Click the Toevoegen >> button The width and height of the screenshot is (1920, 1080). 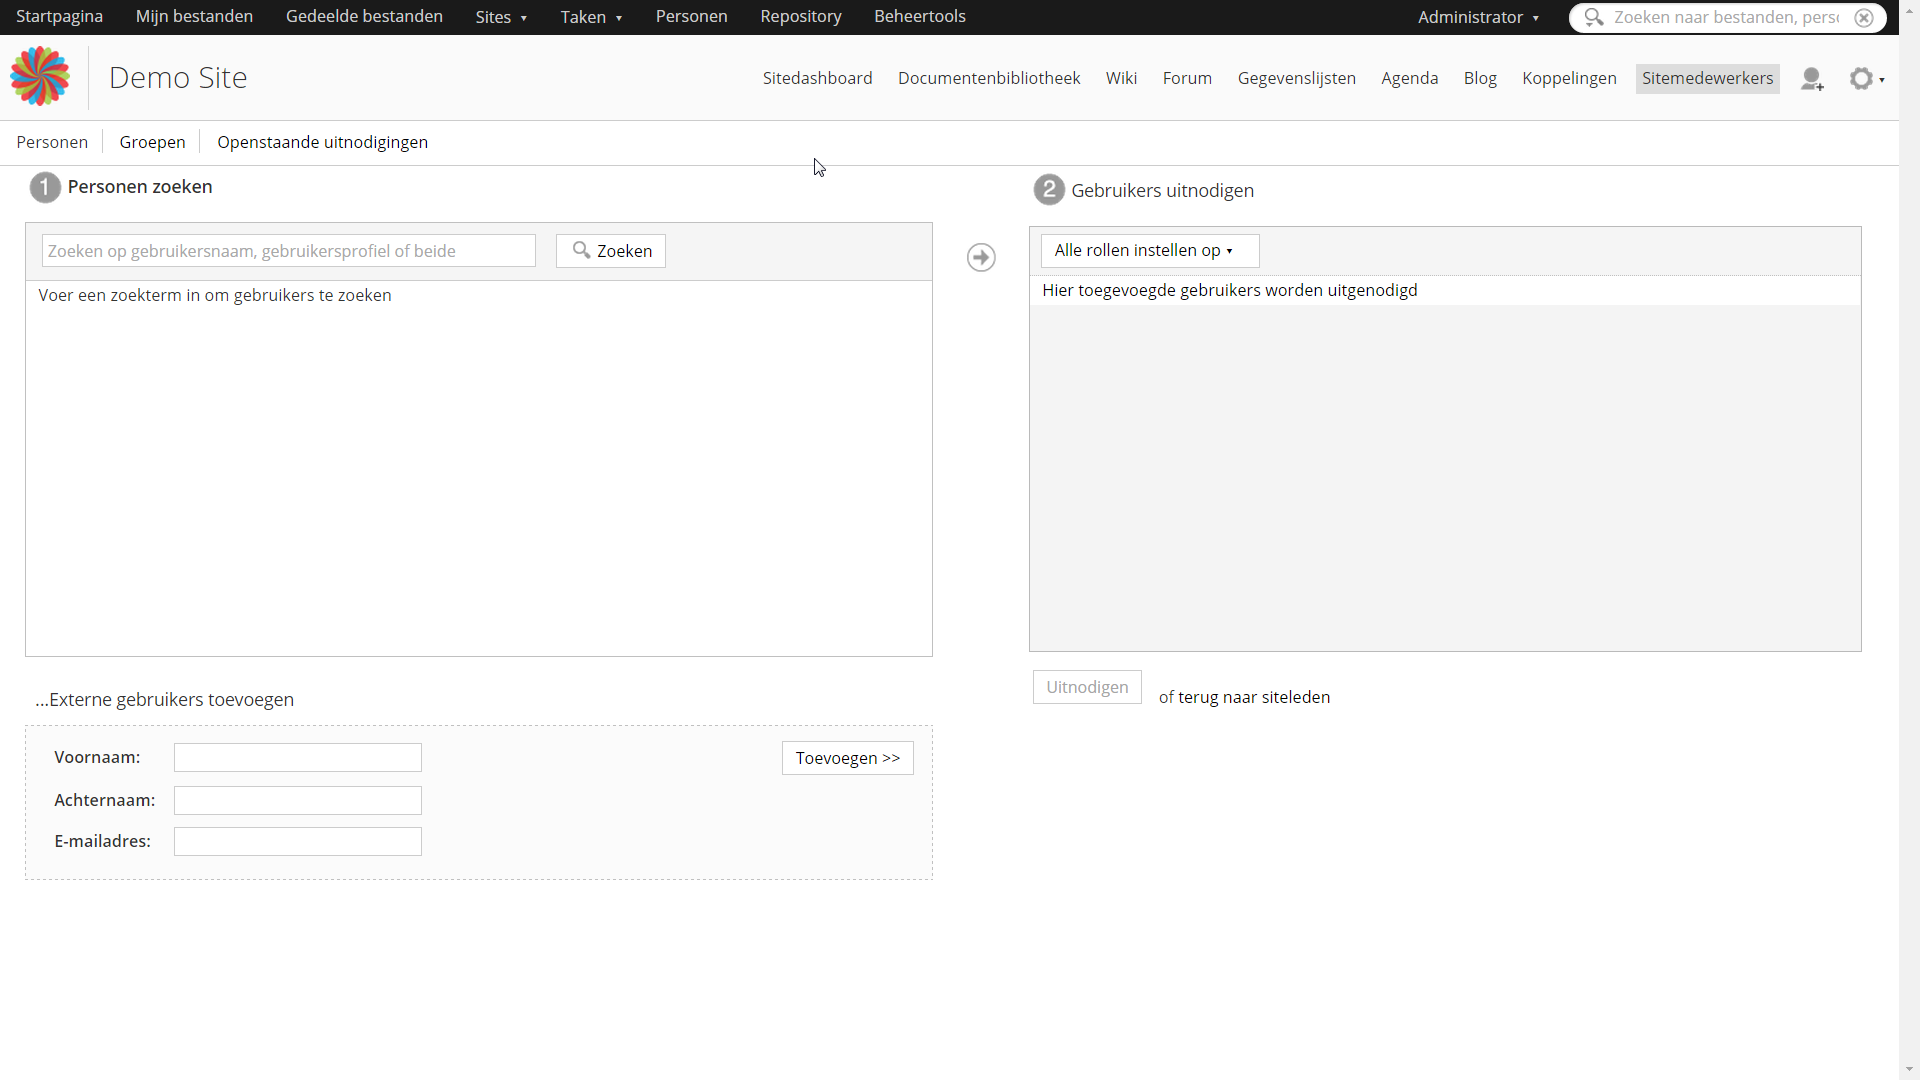[x=847, y=758]
